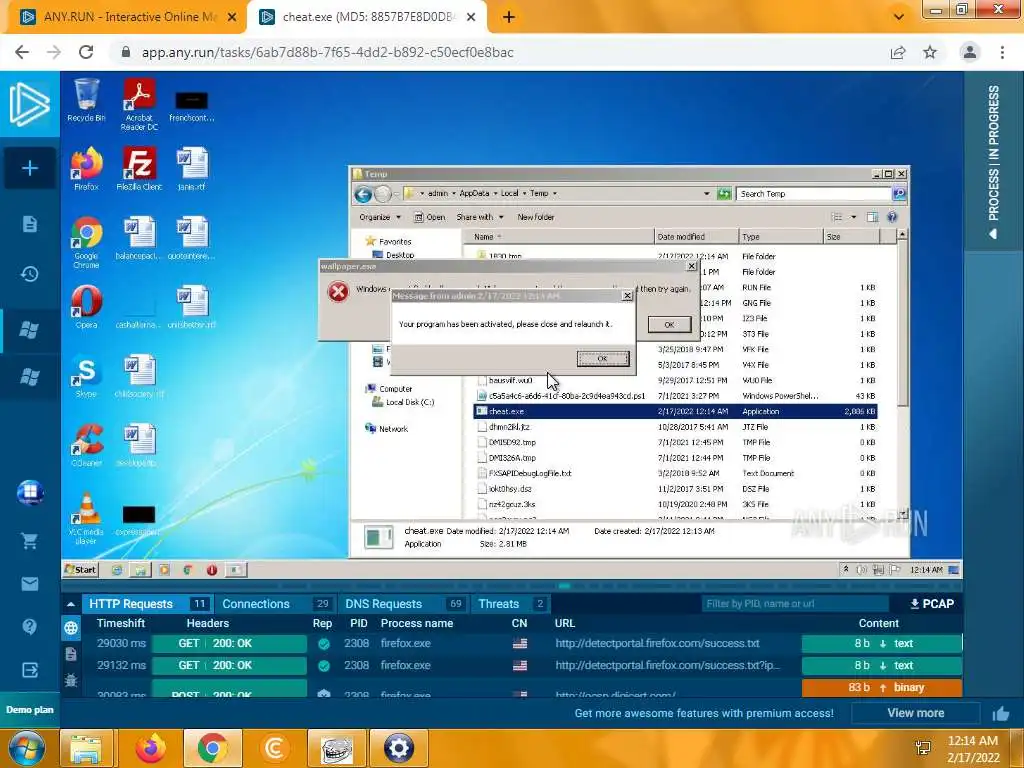The height and width of the screenshot is (768, 1024).
Task: Open the document icon in the ANY.RUN sidebar
Action: click(29, 224)
